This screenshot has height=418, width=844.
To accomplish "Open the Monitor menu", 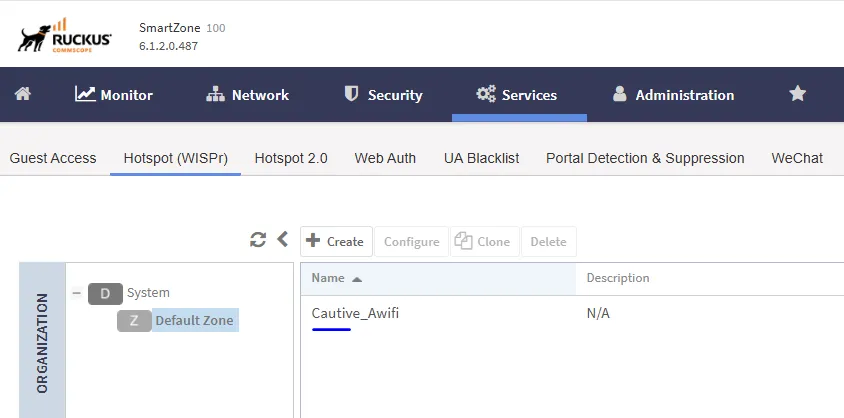I will 114,95.
